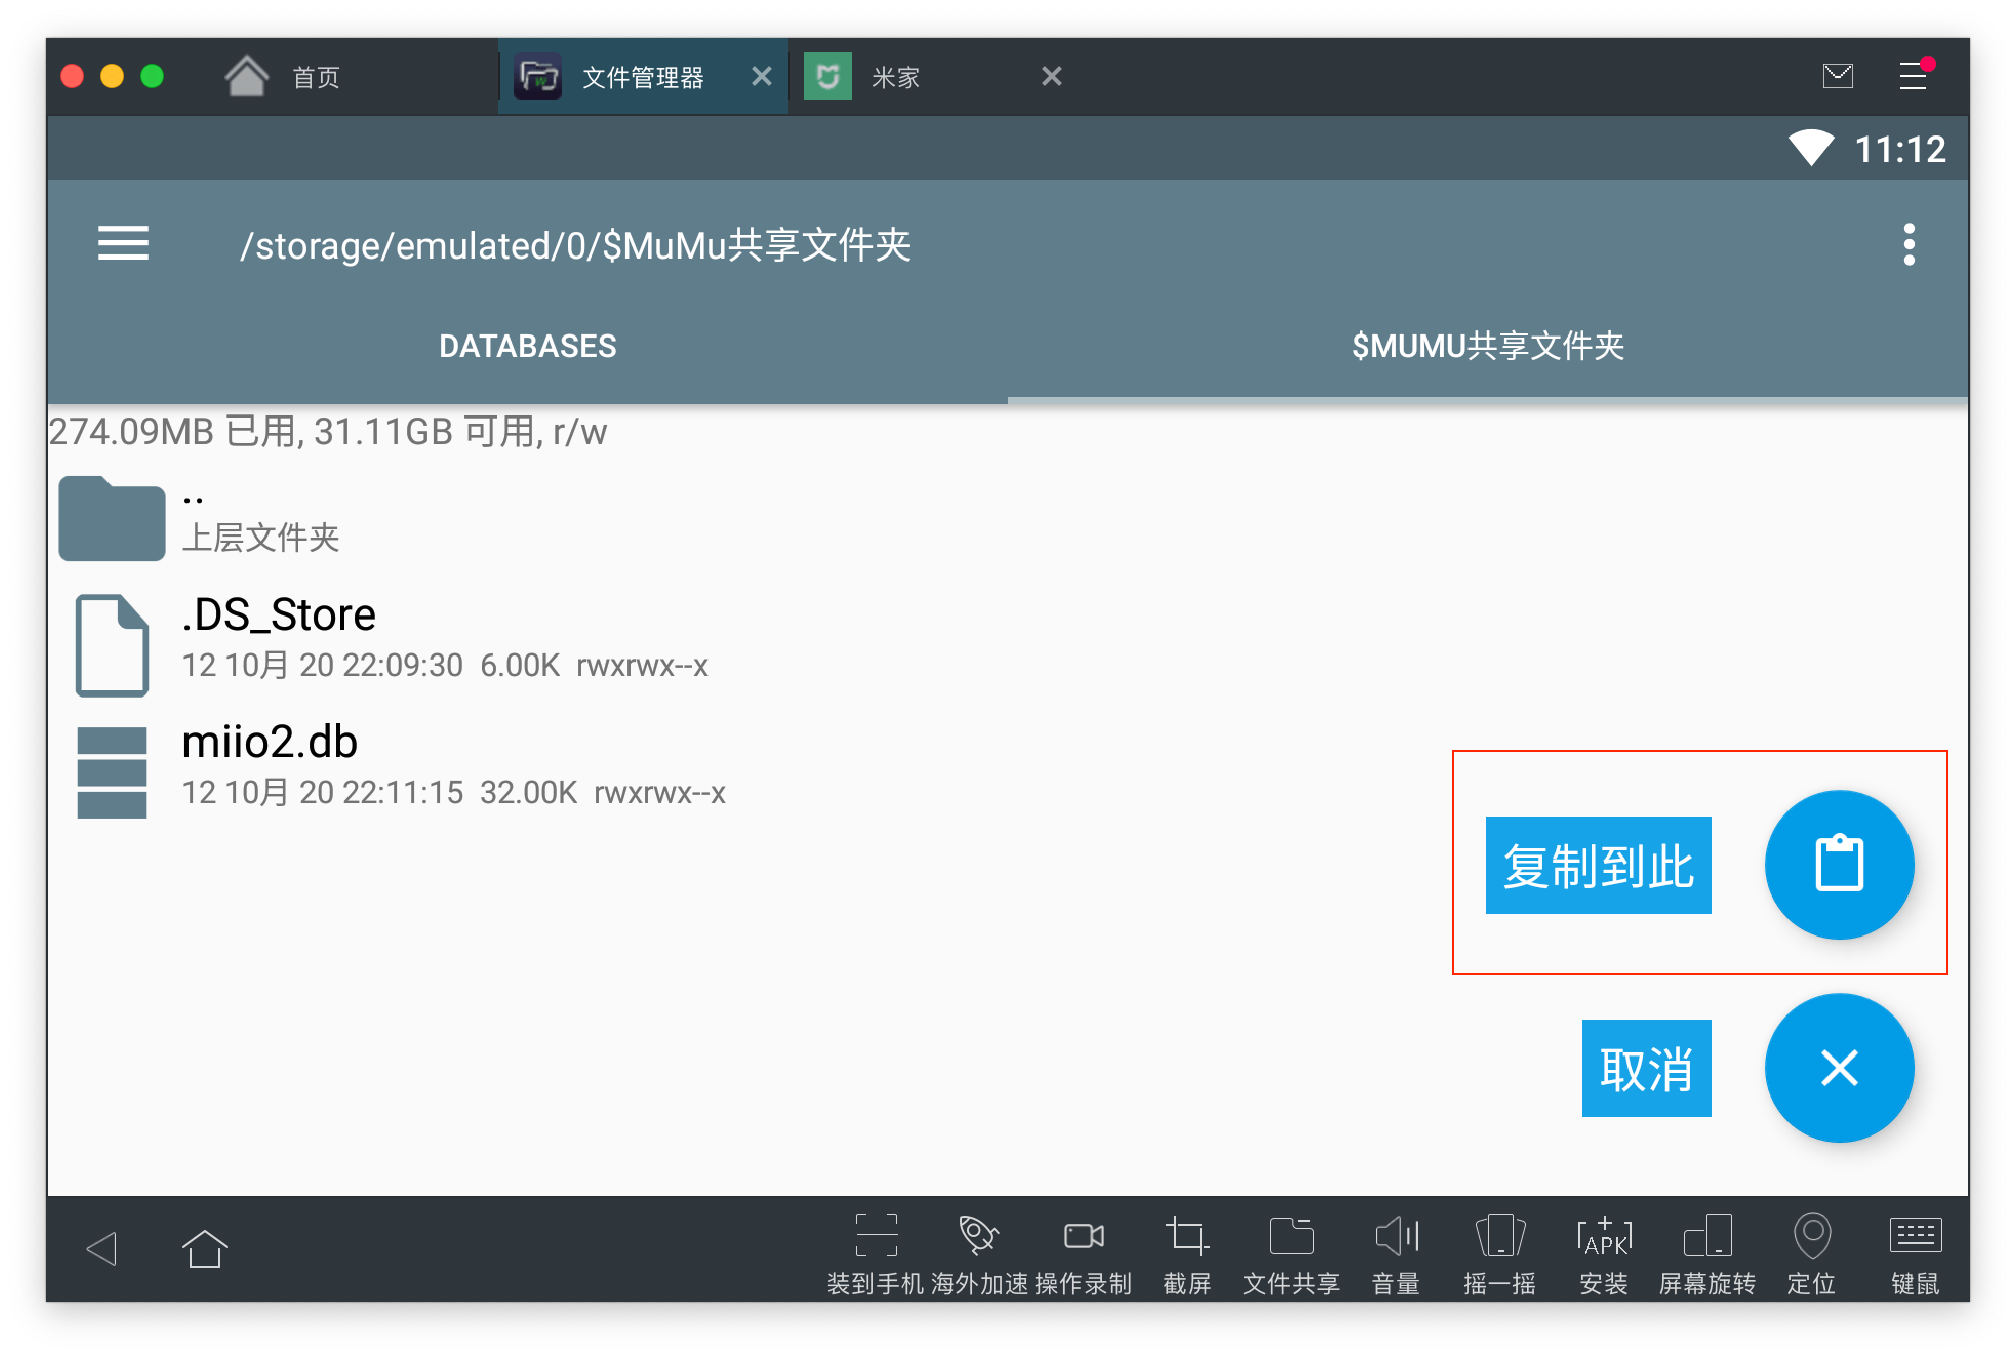Click the screen rotation icon

[1707, 1238]
